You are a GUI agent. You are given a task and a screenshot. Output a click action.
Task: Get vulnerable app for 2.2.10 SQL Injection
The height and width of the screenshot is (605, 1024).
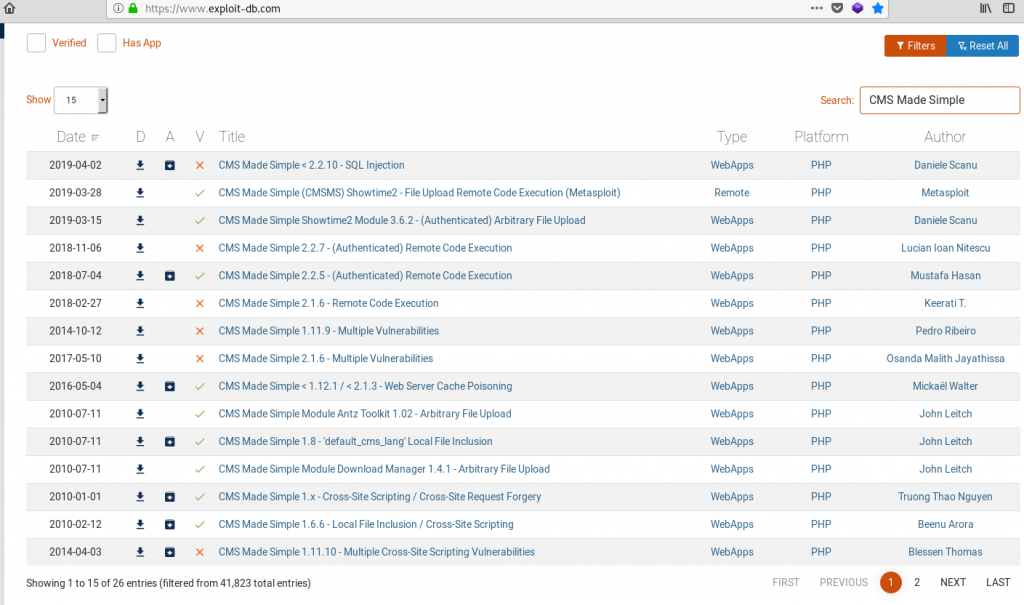[x=170, y=165]
